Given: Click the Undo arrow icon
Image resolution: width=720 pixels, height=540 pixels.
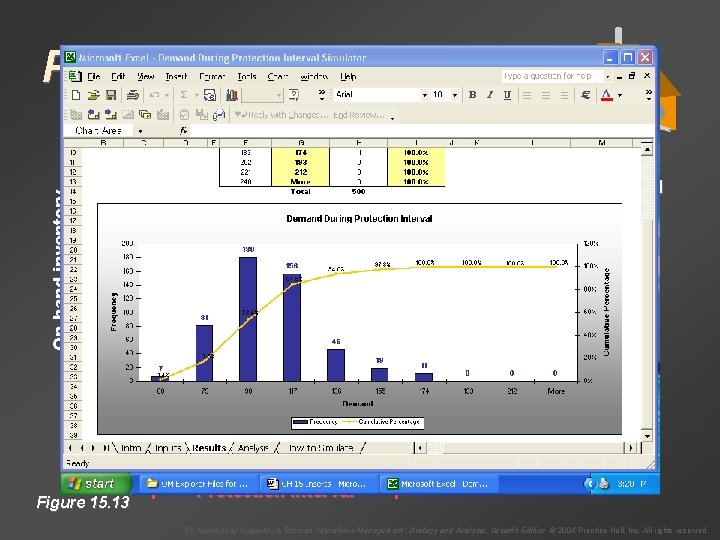Looking at the screenshot, I should [x=154, y=95].
